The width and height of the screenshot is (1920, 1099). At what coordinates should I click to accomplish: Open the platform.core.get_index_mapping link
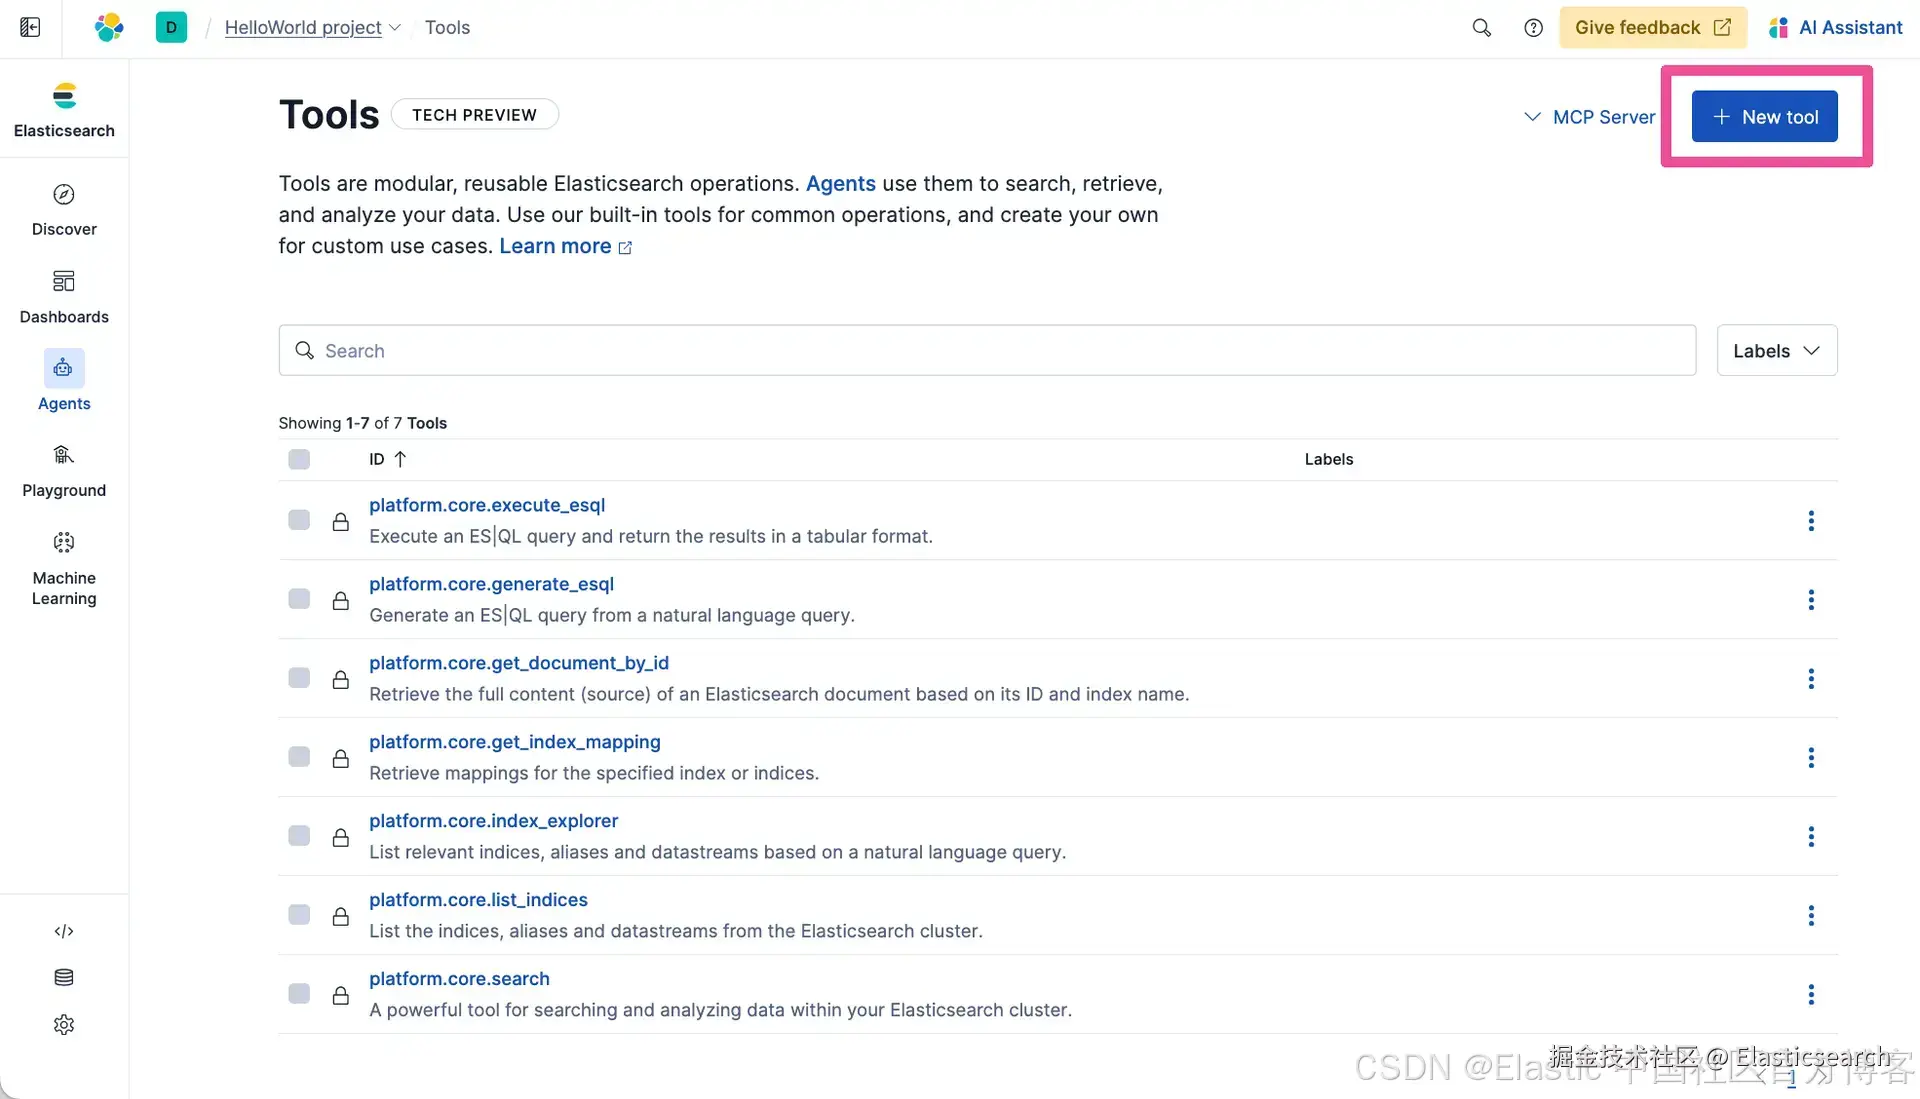click(x=514, y=742)
